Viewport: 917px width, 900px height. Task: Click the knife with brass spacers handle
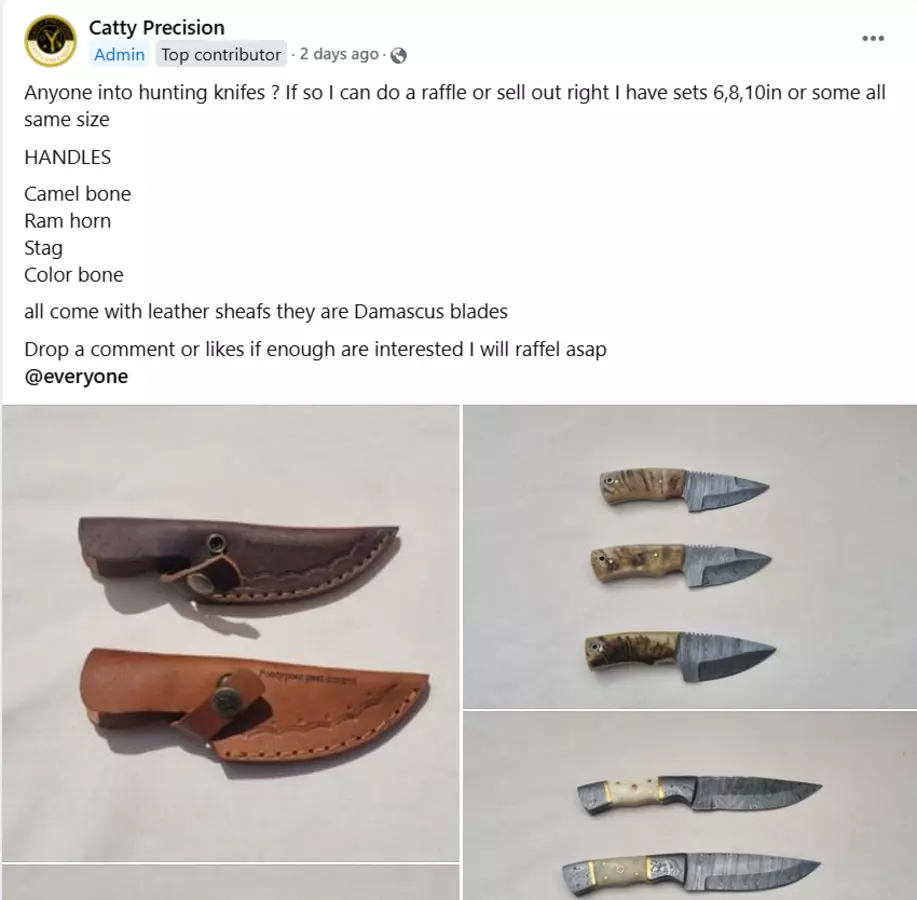click(691, 876)
